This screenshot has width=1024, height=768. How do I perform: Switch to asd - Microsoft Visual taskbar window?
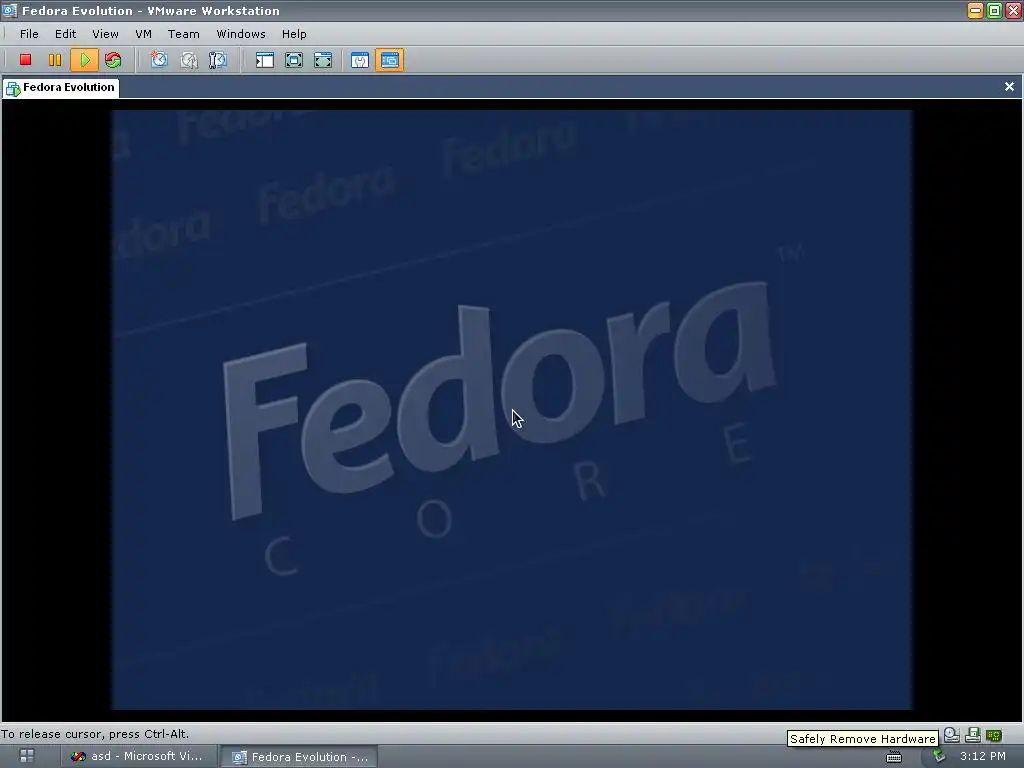point(138,756)
